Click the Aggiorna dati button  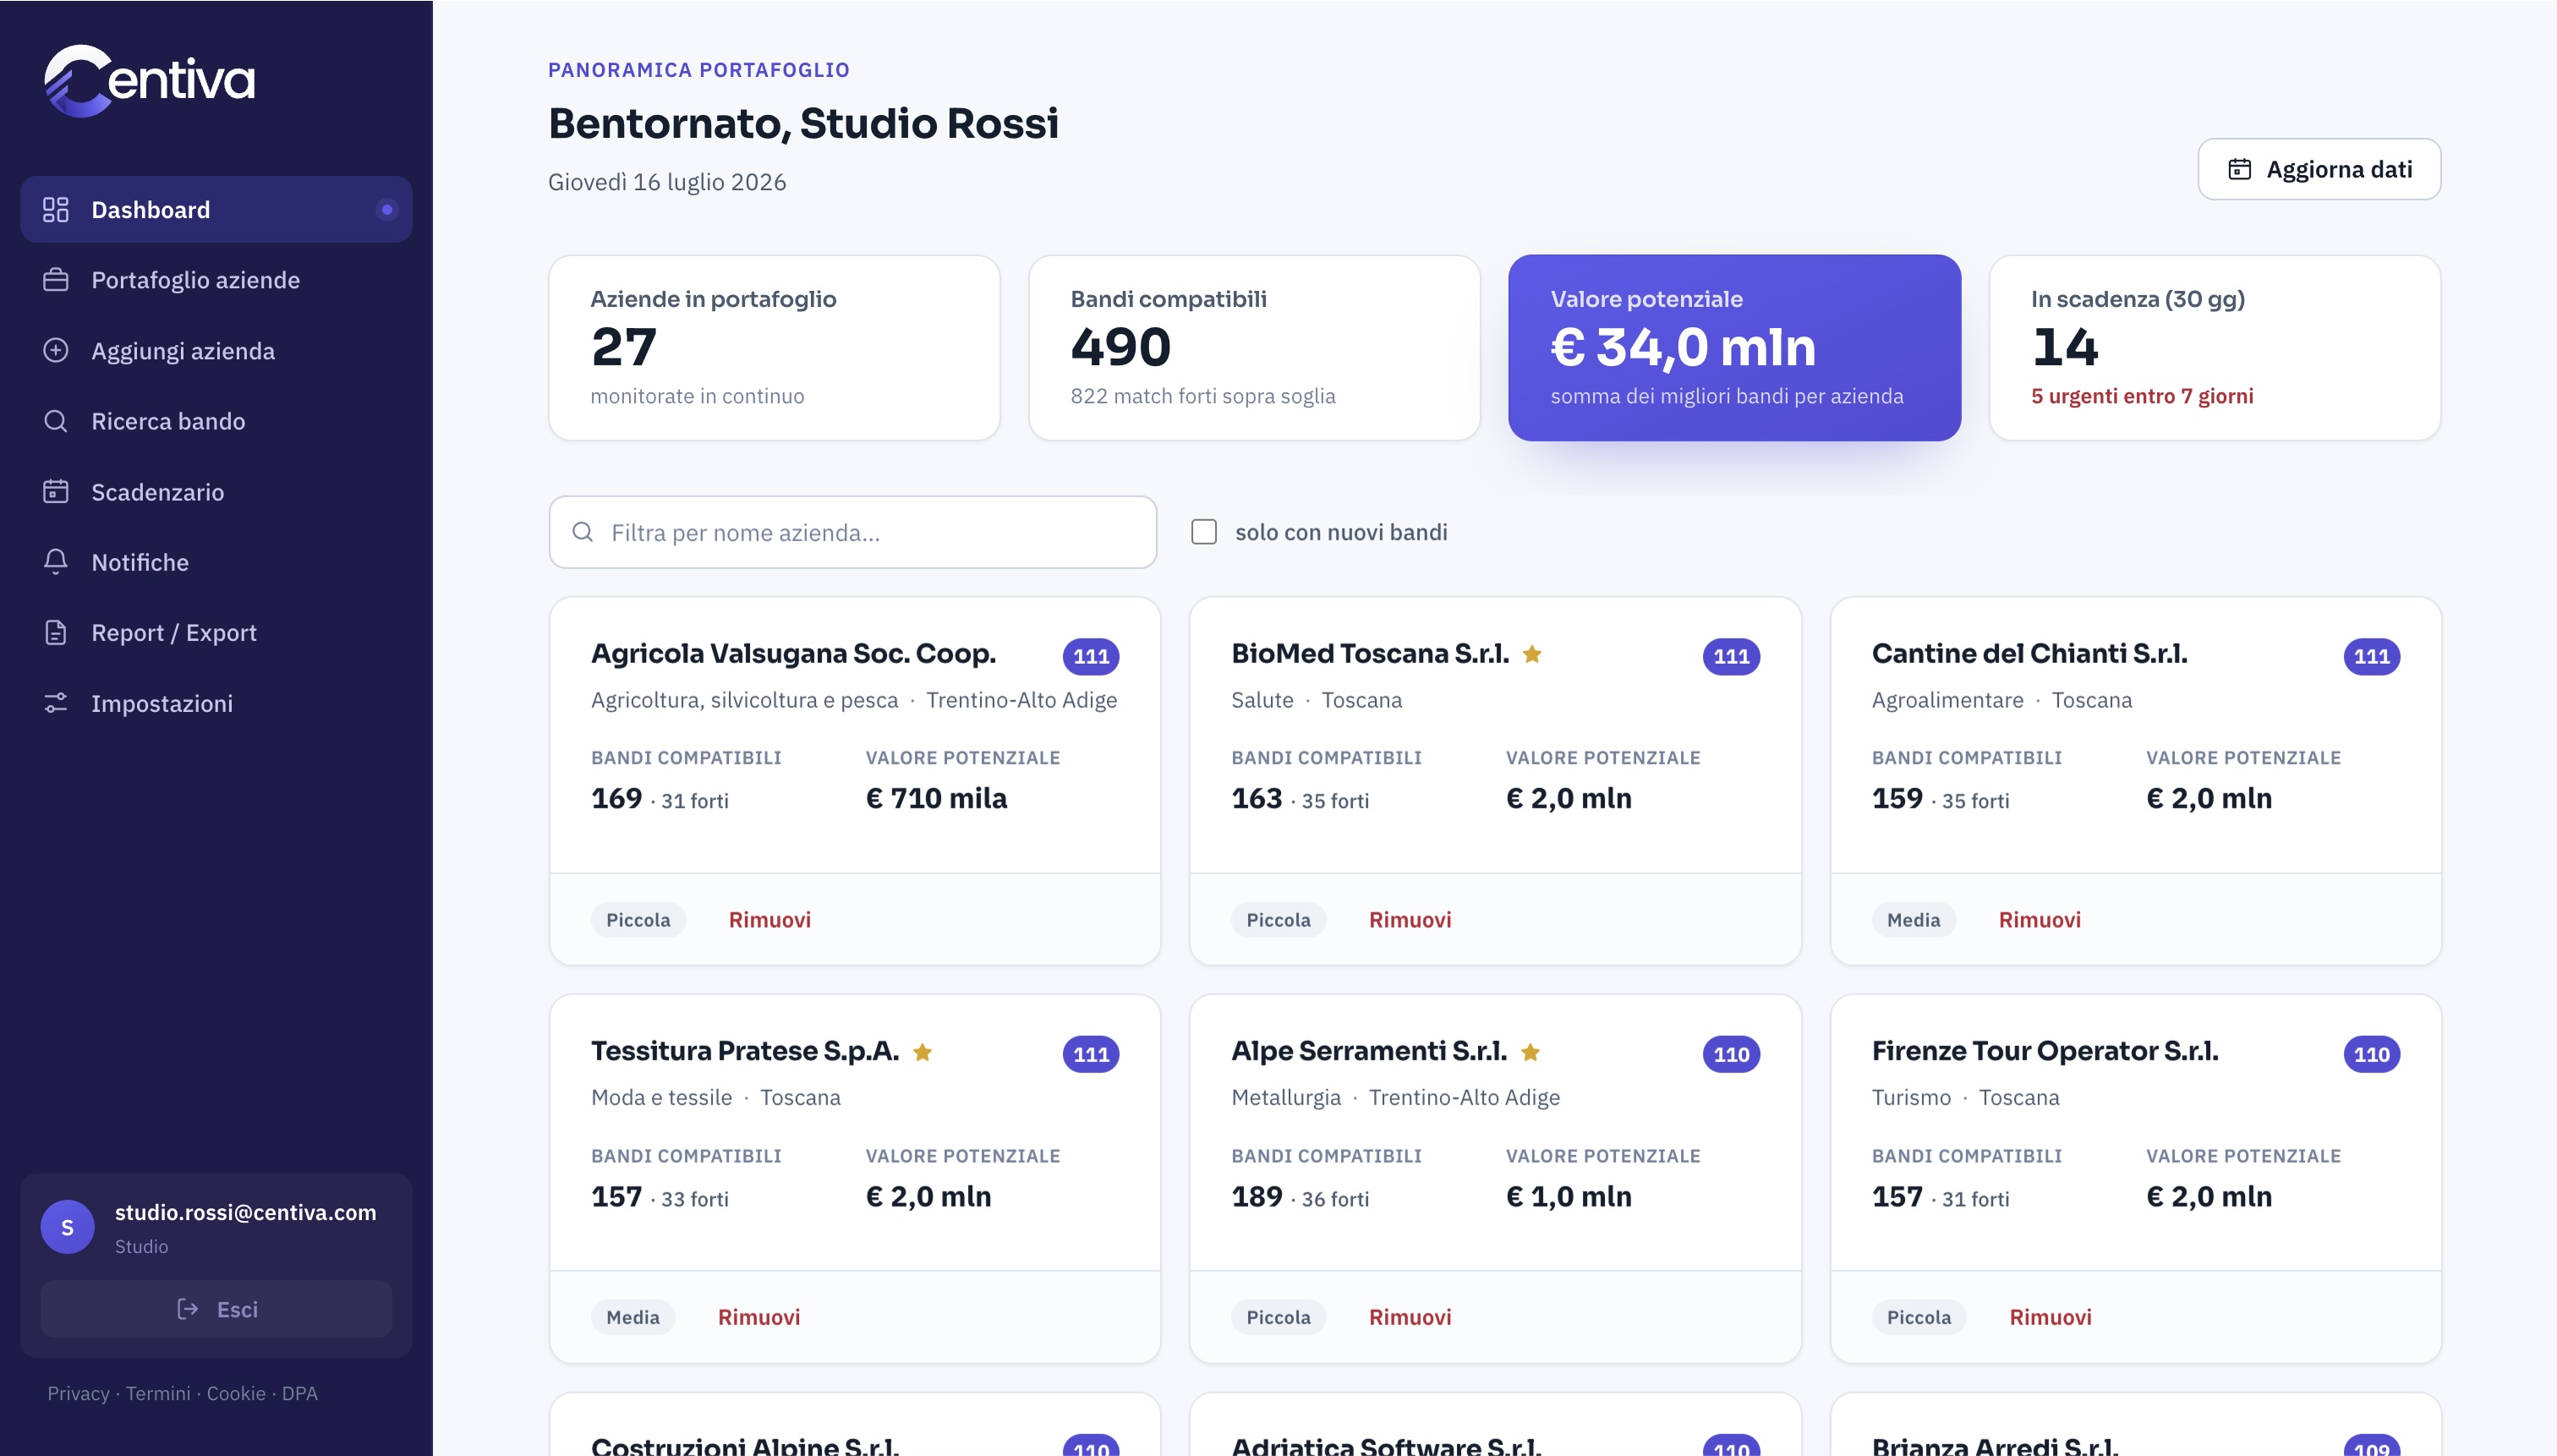pyautogui.click(x=2319, y=169)
